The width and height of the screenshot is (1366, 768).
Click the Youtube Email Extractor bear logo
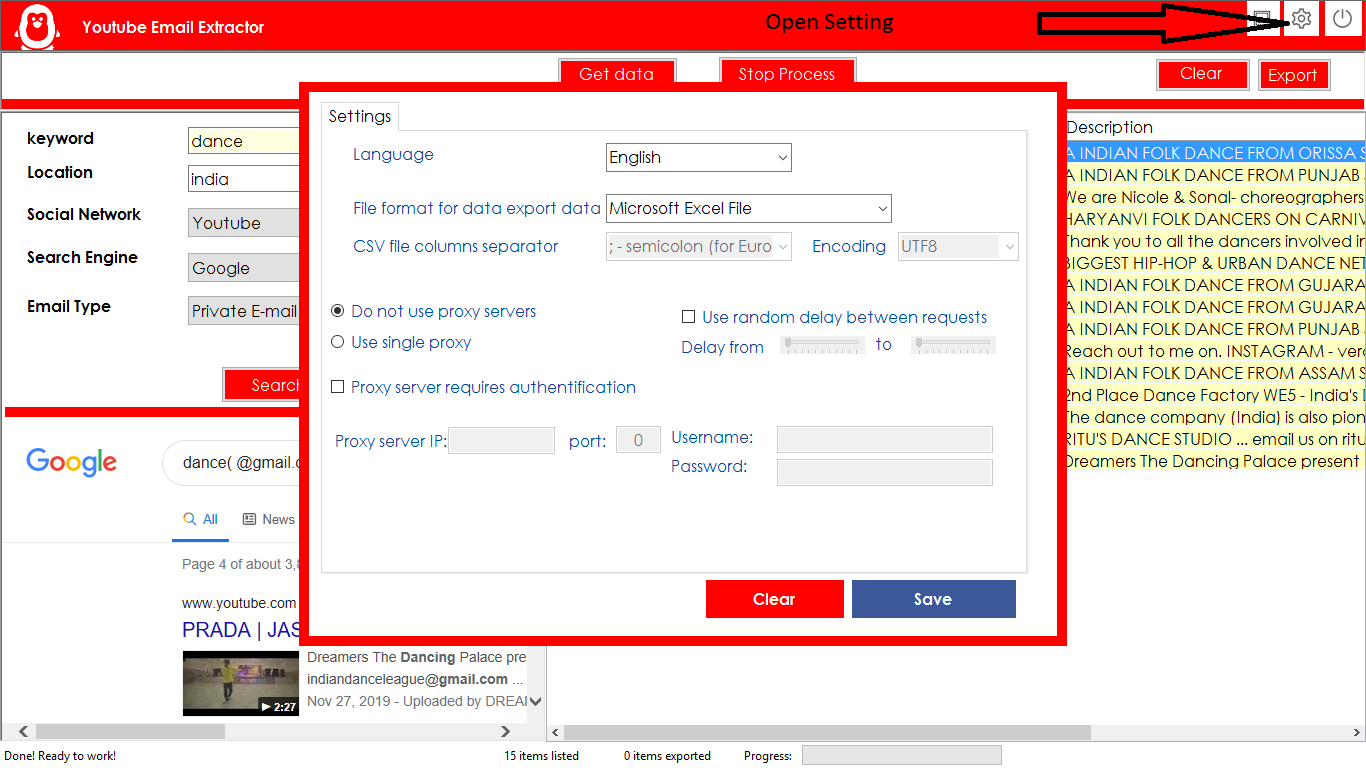pyautogui.click(x=36, y=26)
